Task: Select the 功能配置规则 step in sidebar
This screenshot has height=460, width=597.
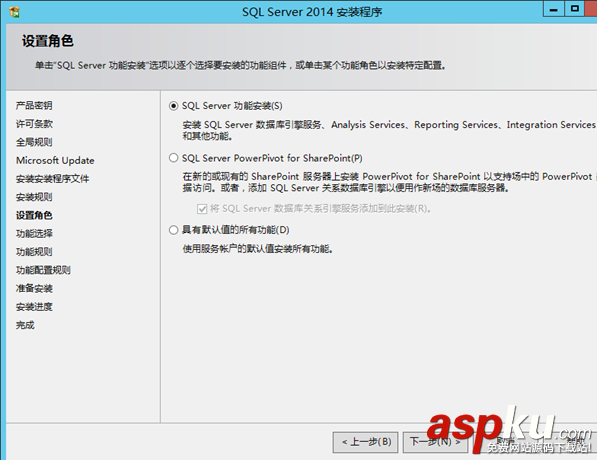Action: 43,270
